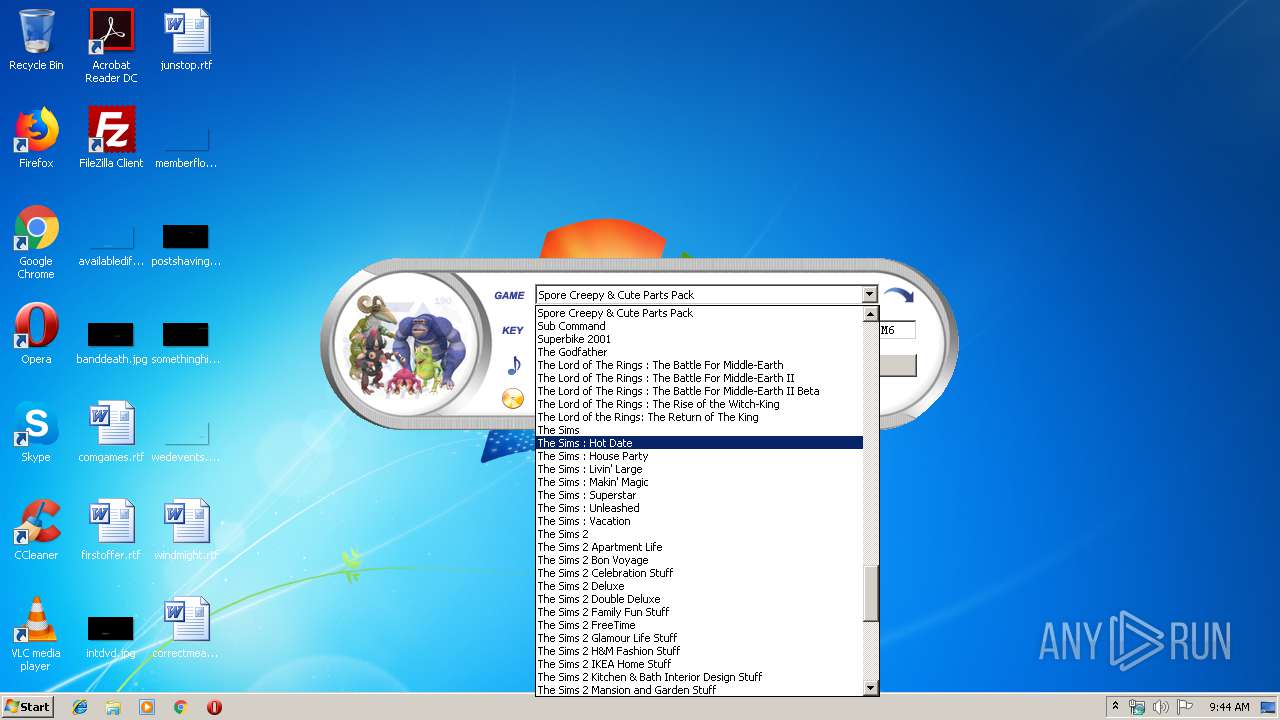Open Windows Media Player taskbar icon
The image size is (1280, 720).
coord(147,707)
